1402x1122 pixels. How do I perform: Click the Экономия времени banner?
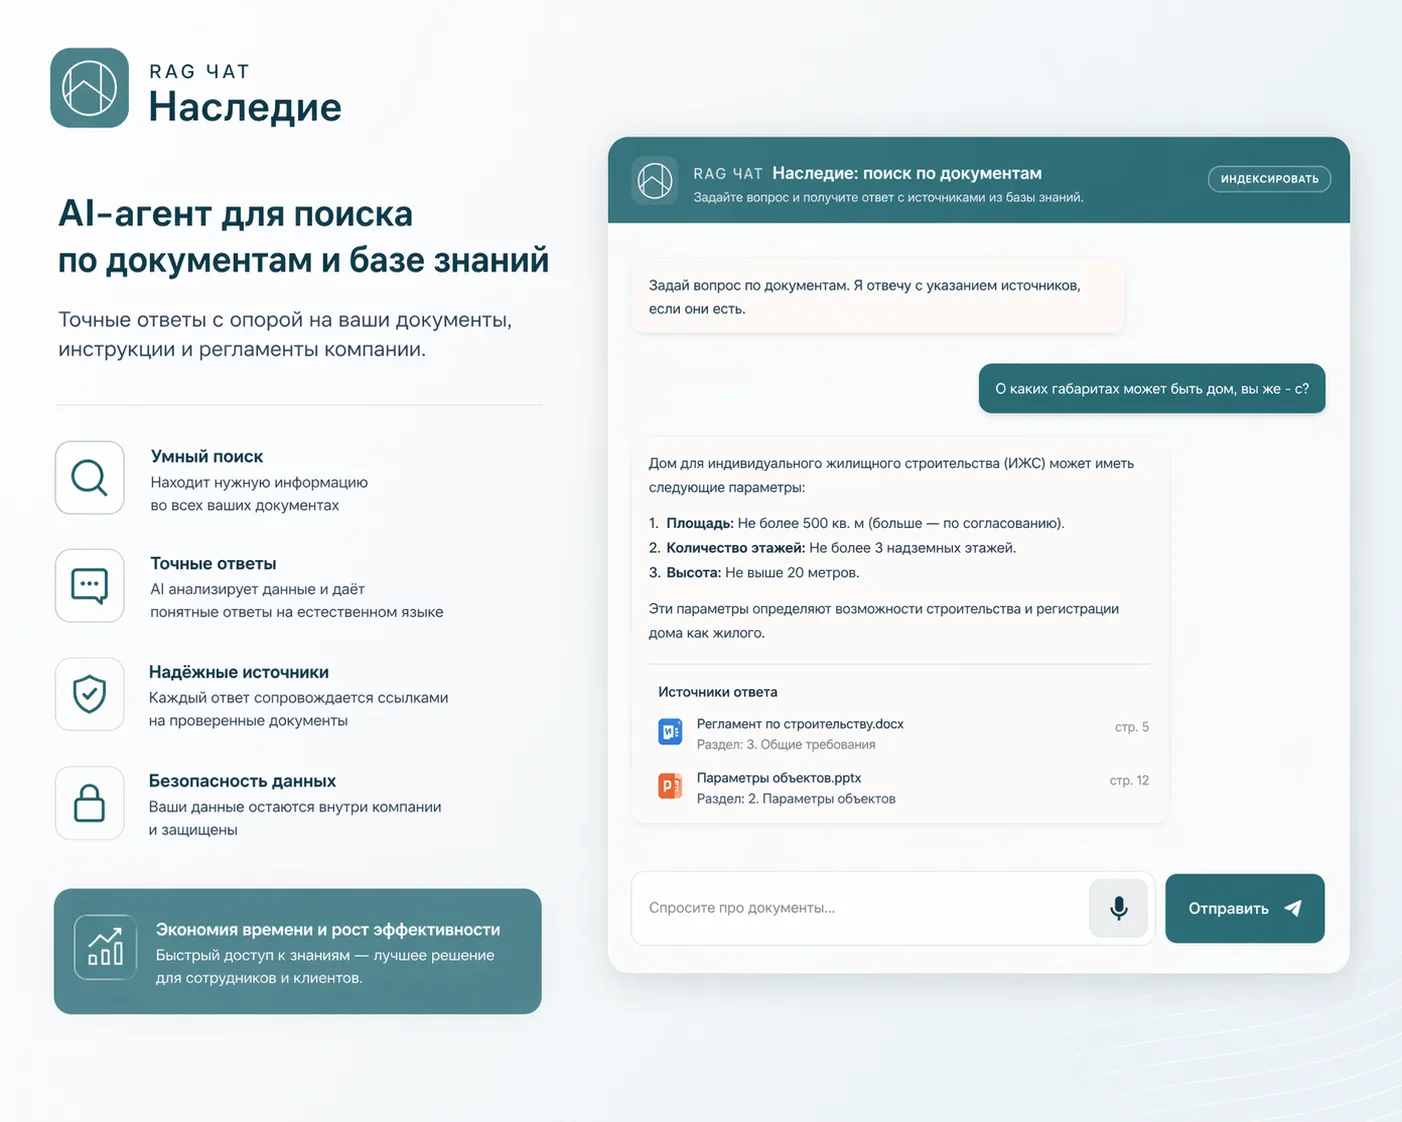[x=298, y=951]
